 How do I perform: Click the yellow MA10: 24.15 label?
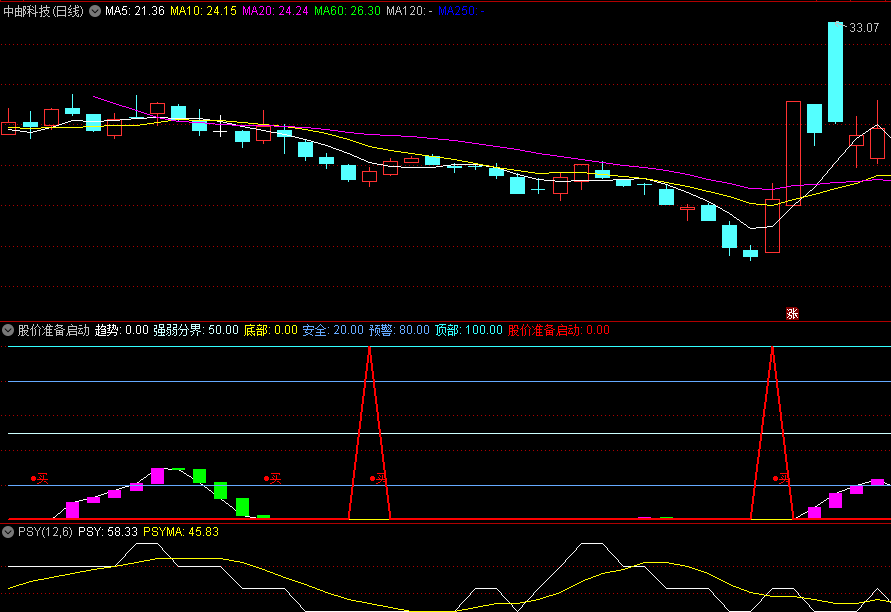pyautogui.click(x=203, y=11)
